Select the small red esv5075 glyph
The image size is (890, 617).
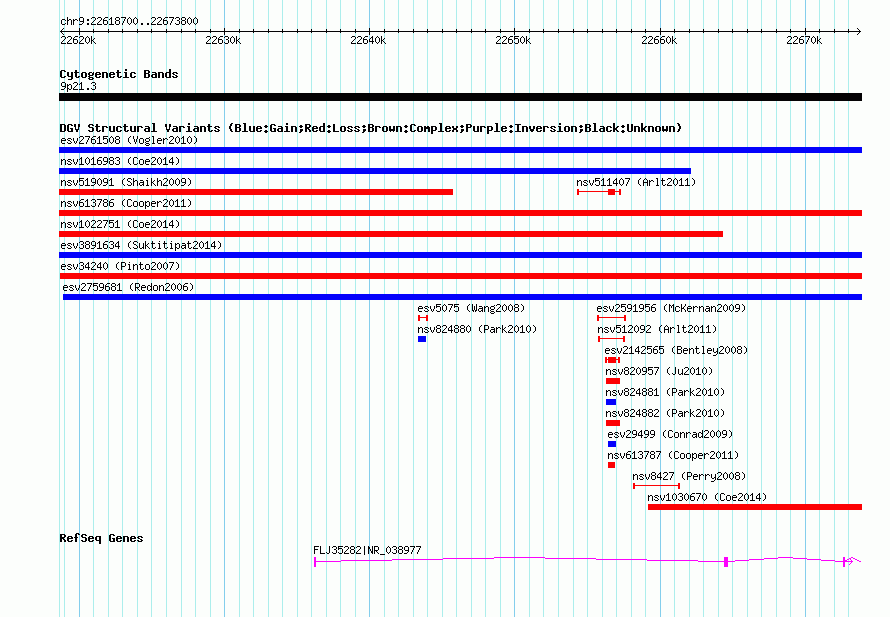point(422,318)
